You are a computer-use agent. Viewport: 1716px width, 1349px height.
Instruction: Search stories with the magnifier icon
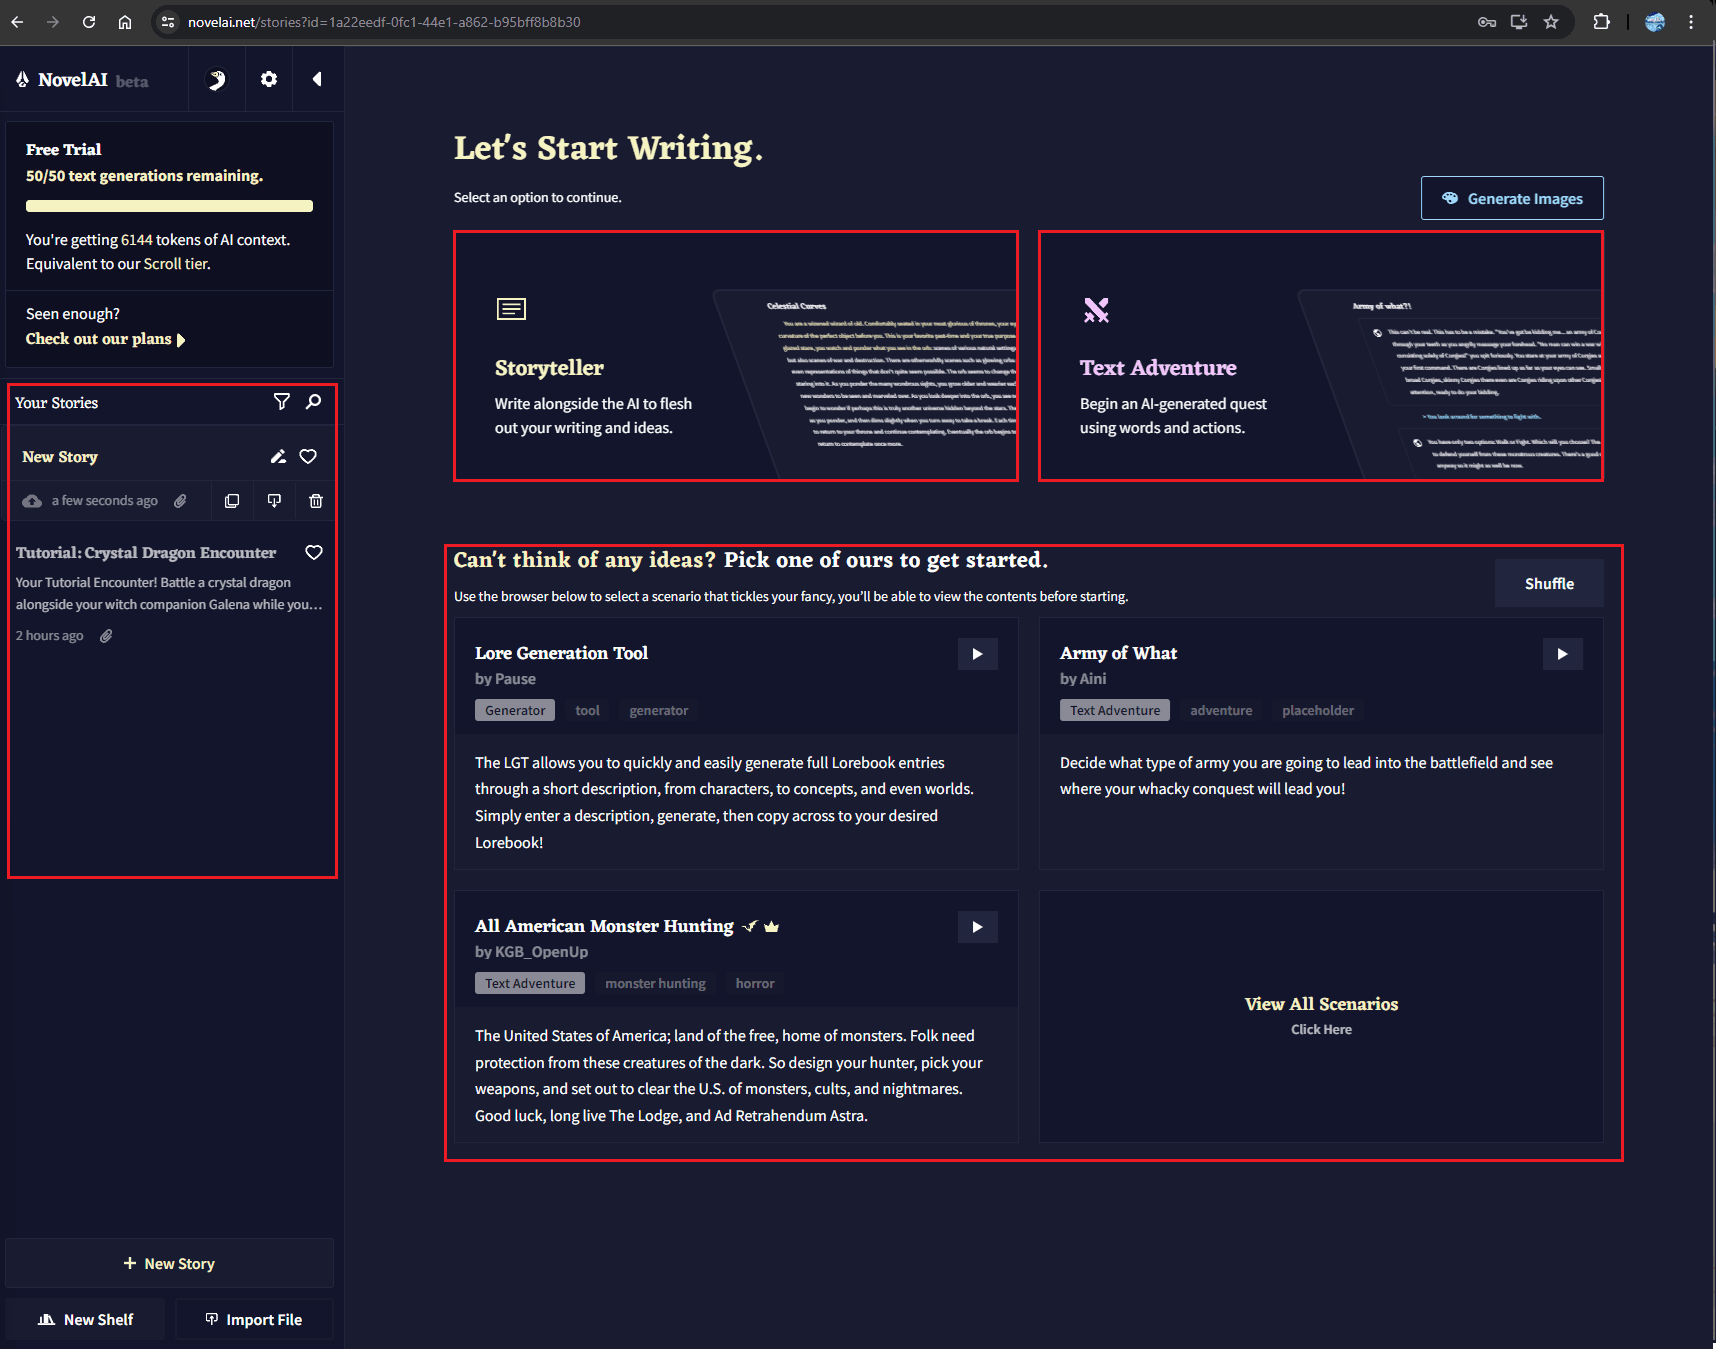pyautogui.click(x=314, y=401)
